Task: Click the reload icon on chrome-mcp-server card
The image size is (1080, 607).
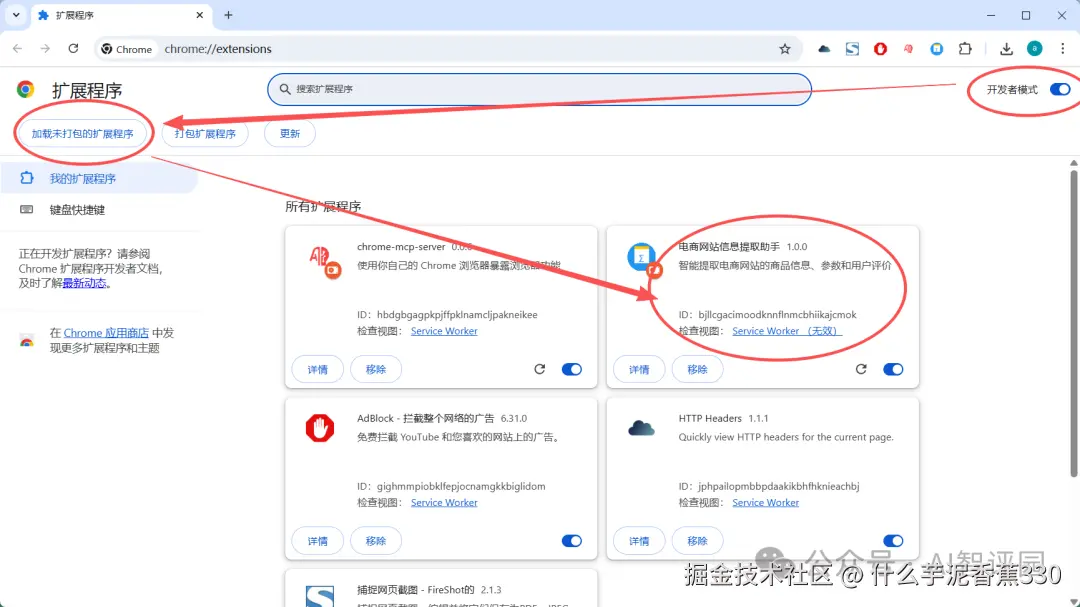Action: pos(540,369)
